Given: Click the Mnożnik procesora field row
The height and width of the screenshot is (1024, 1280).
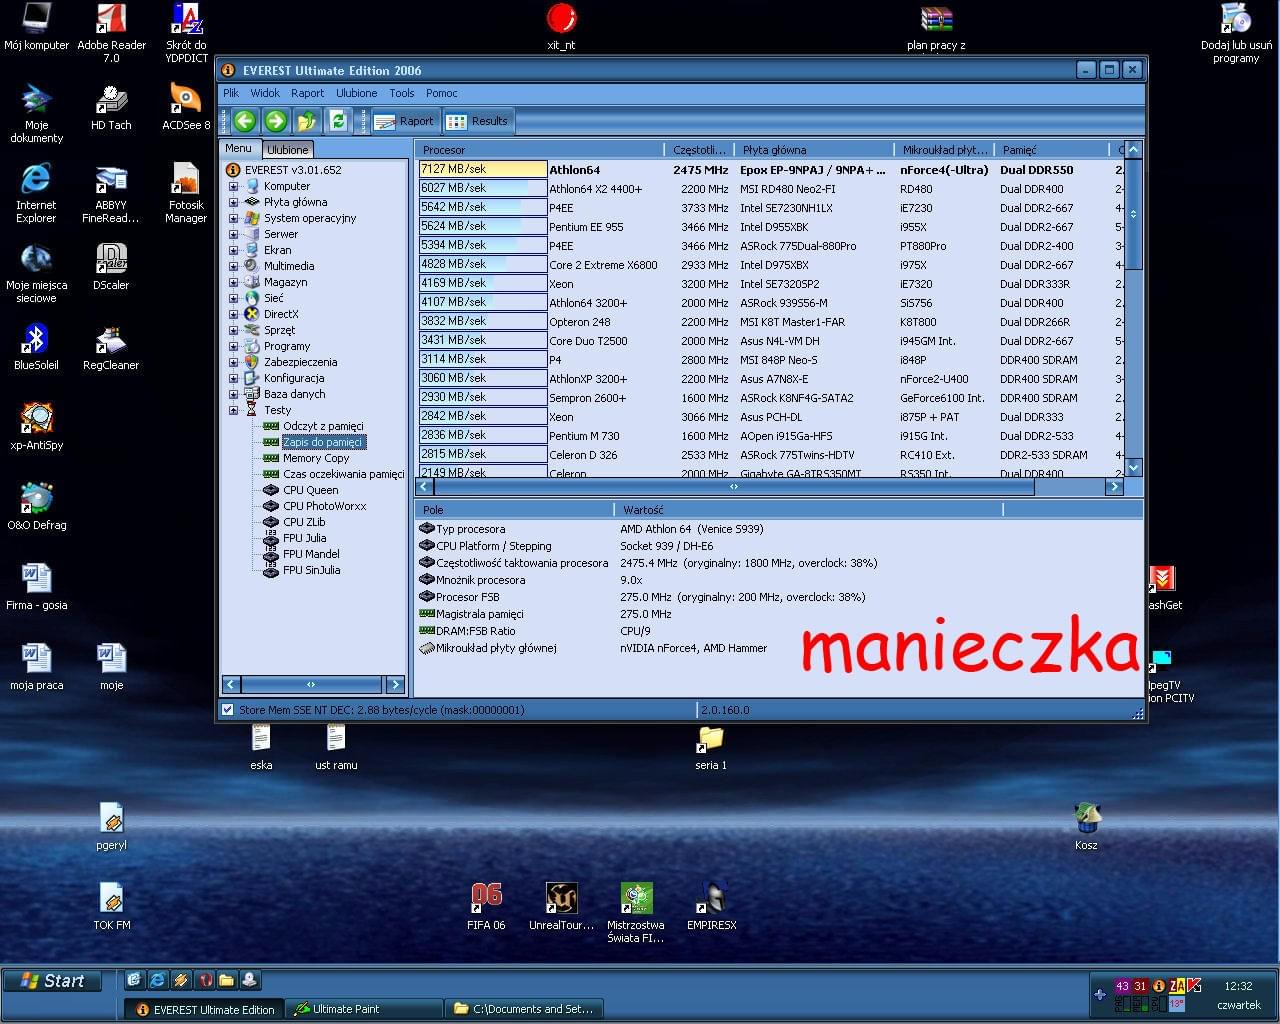Looking at the screenshot, I should pos(778,580).
